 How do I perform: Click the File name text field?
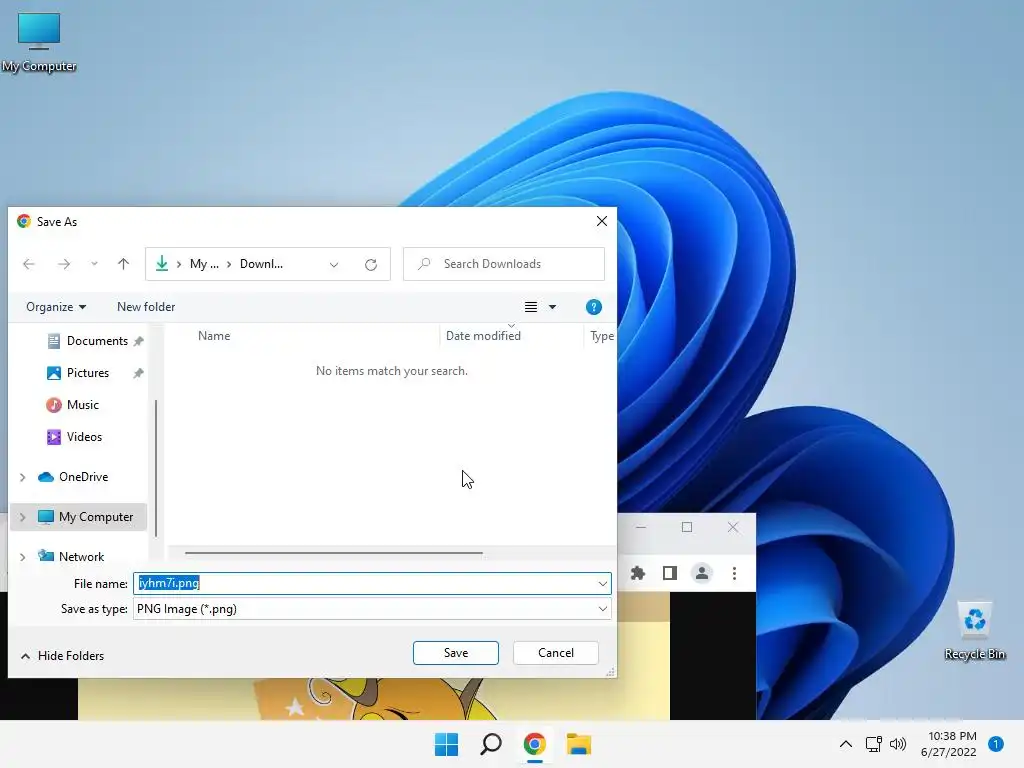tap(372, 583)
